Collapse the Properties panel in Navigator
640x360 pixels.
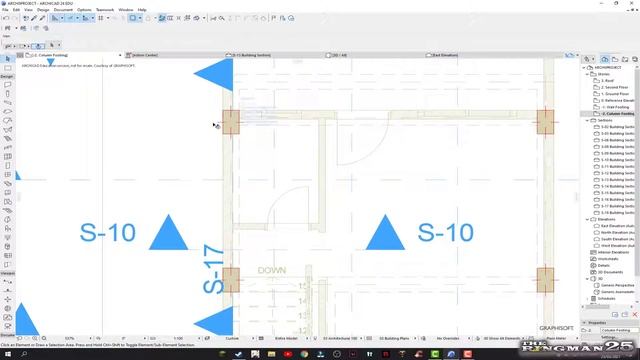584,323
